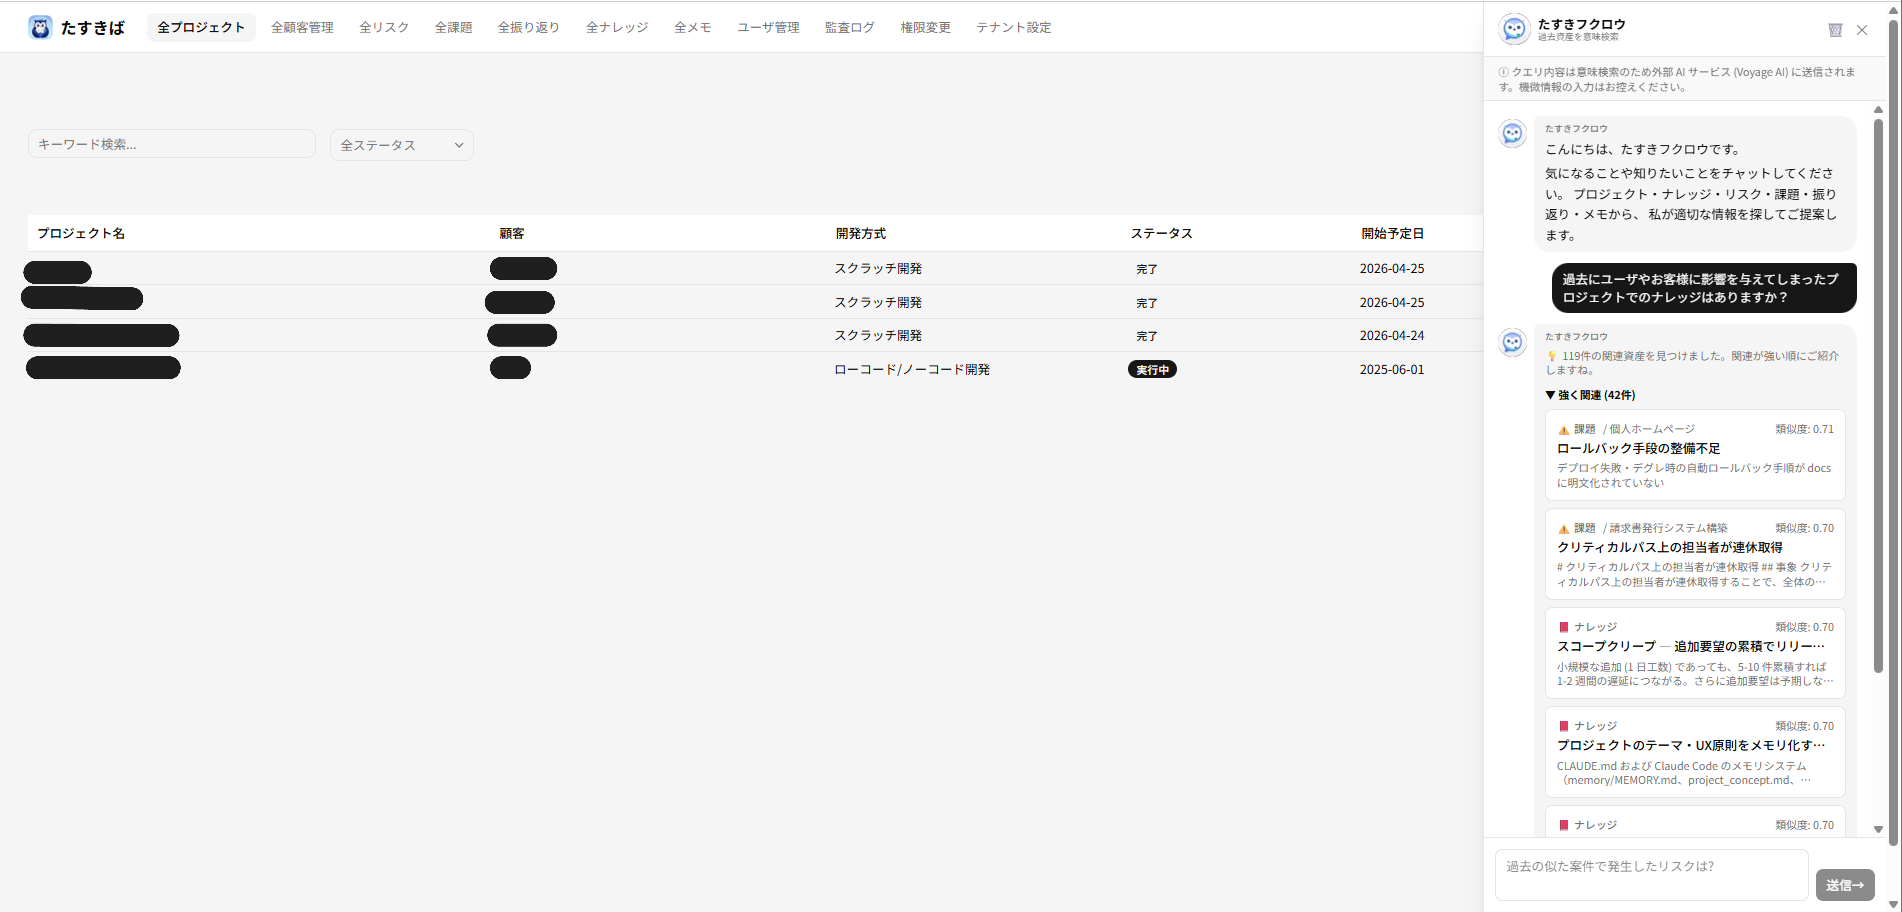Focus the chat message input field

point(1651,875)
